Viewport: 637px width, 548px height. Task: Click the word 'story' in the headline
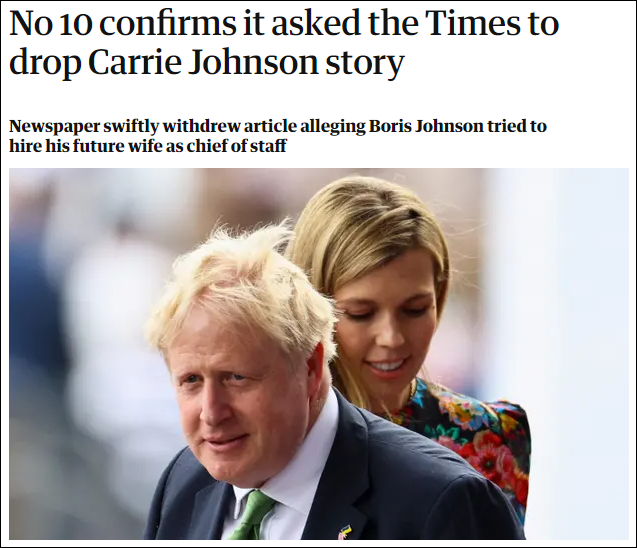[x=364, y=63]
